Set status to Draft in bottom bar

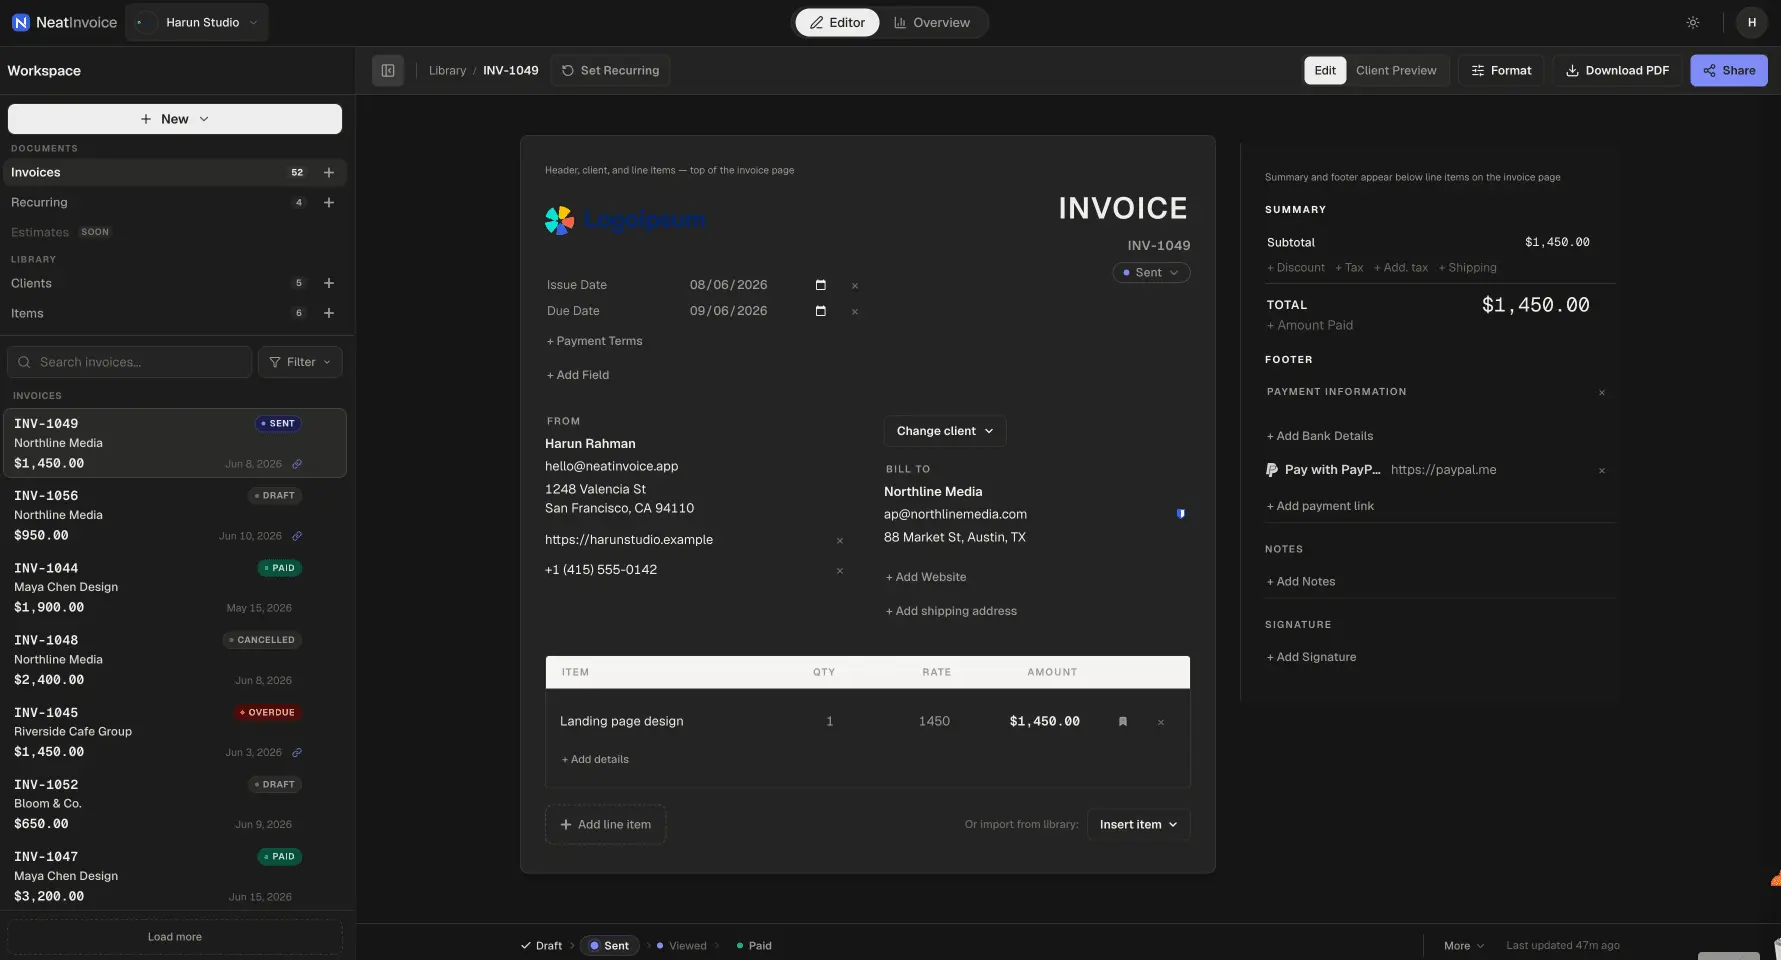pos(541,945)
